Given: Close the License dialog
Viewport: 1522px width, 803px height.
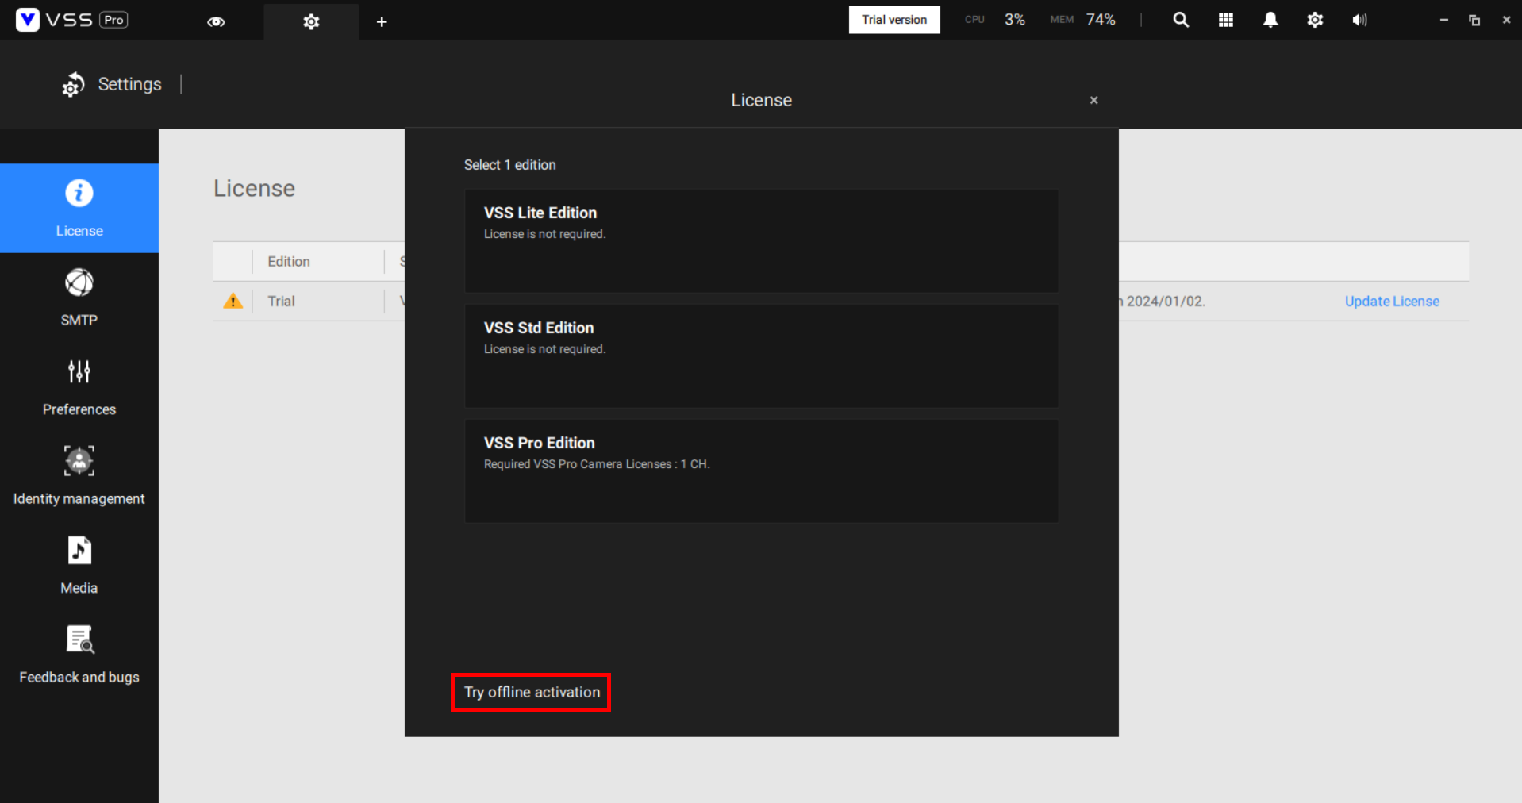Looking at the screenshot, I should 1094,100.
